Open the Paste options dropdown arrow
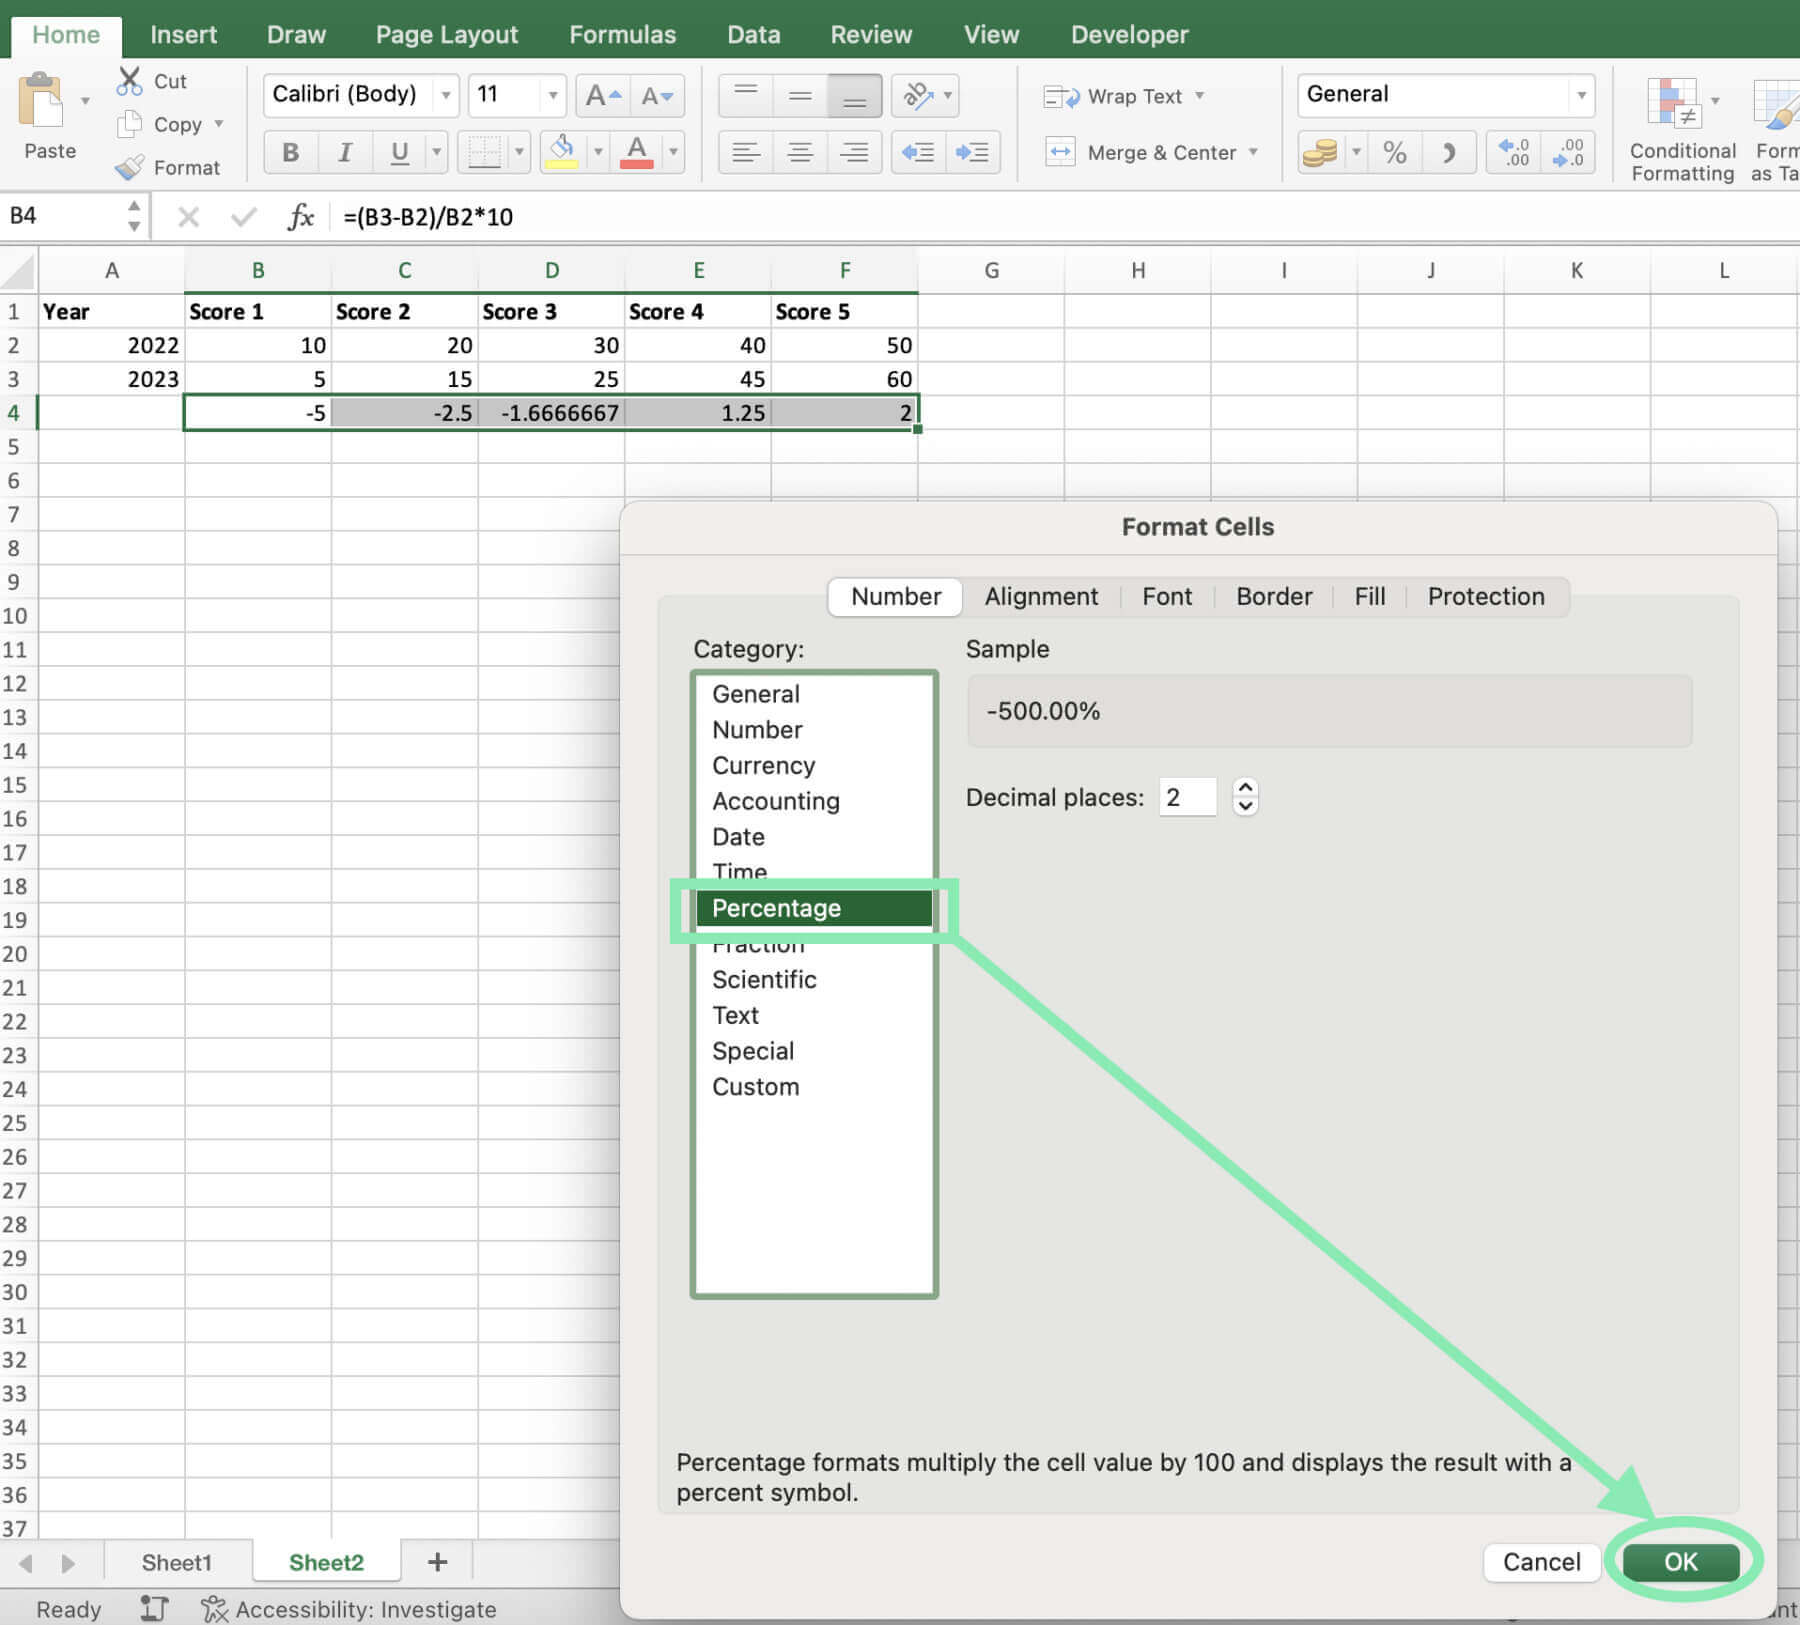Screen dimensions: 1800x1625 (x=85, y=100)
